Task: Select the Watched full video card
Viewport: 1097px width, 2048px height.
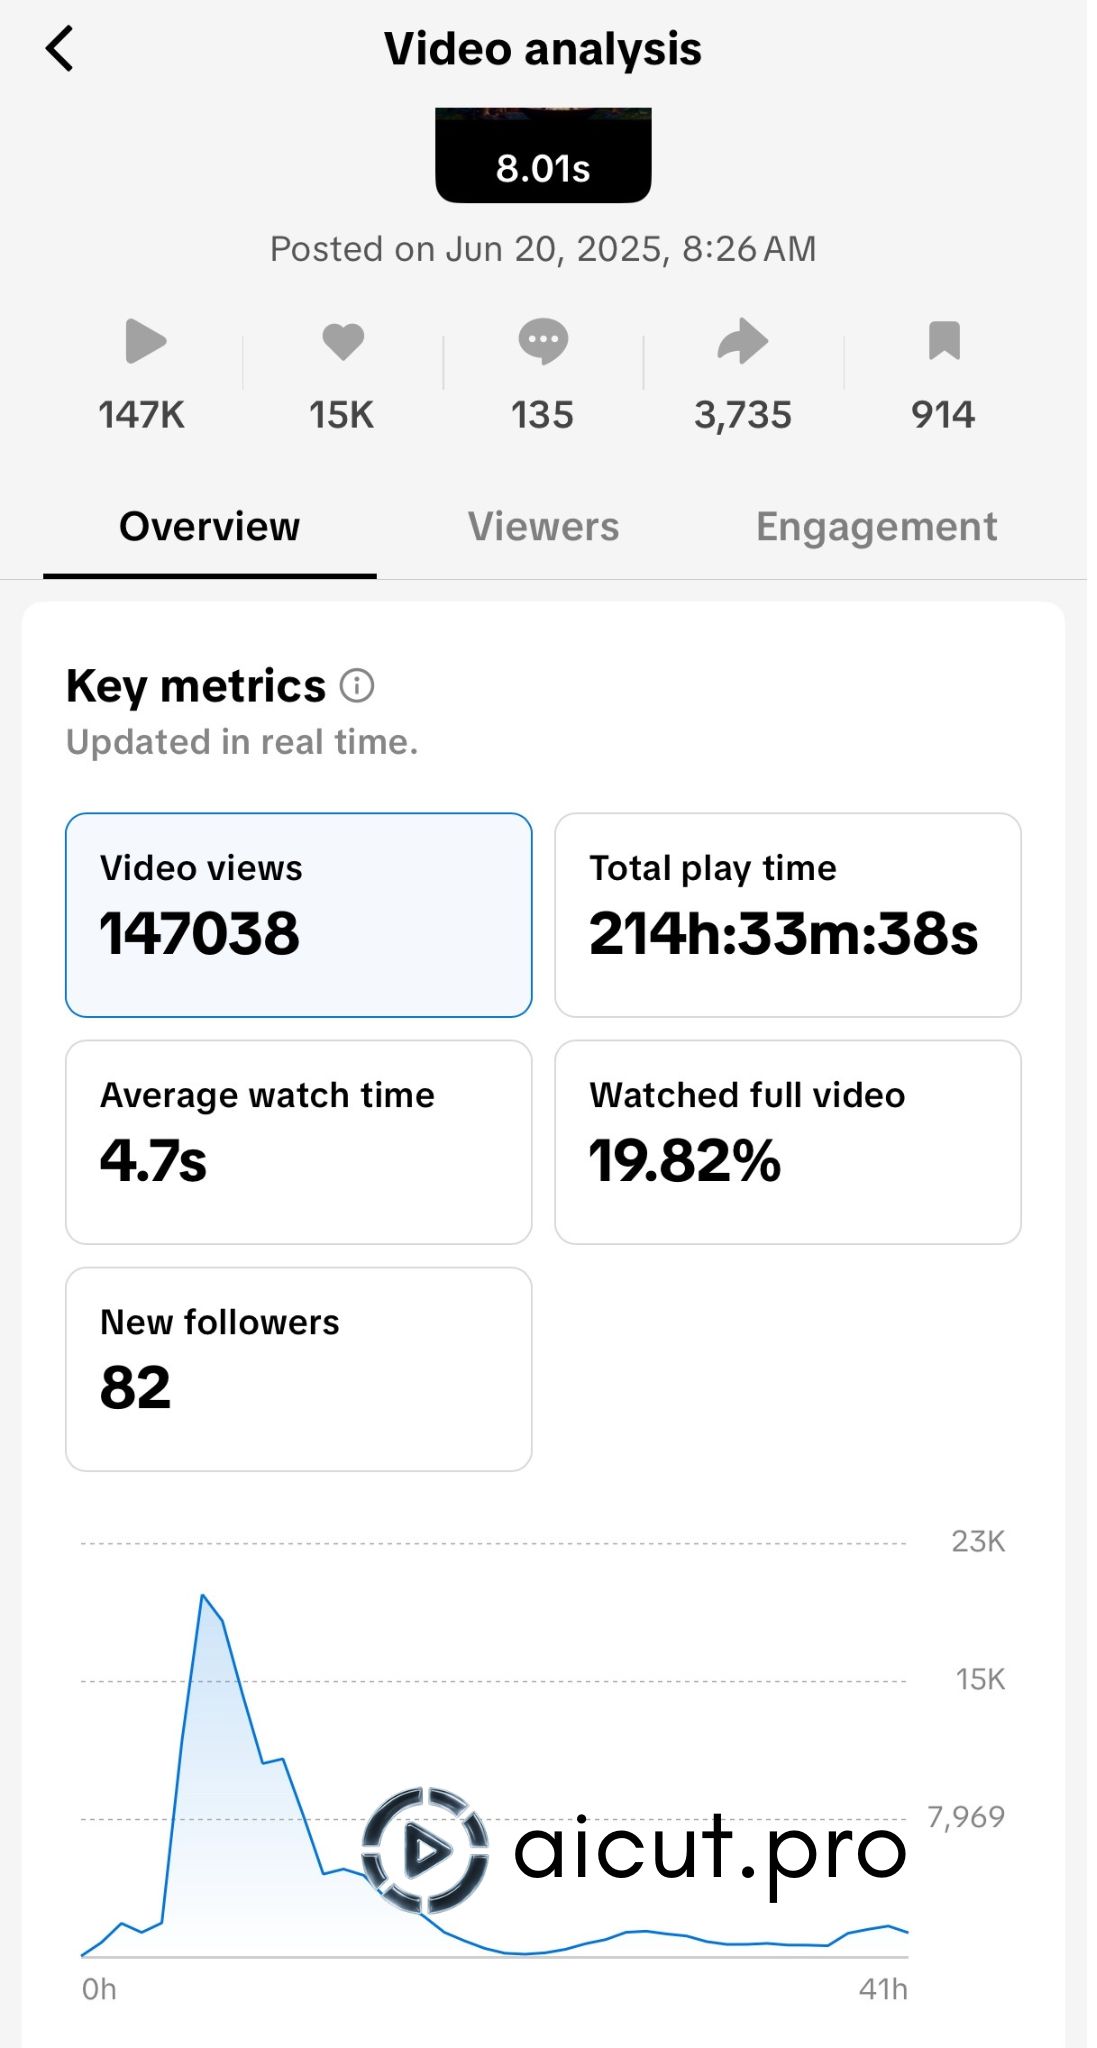Action: [x=788, y=1142]
